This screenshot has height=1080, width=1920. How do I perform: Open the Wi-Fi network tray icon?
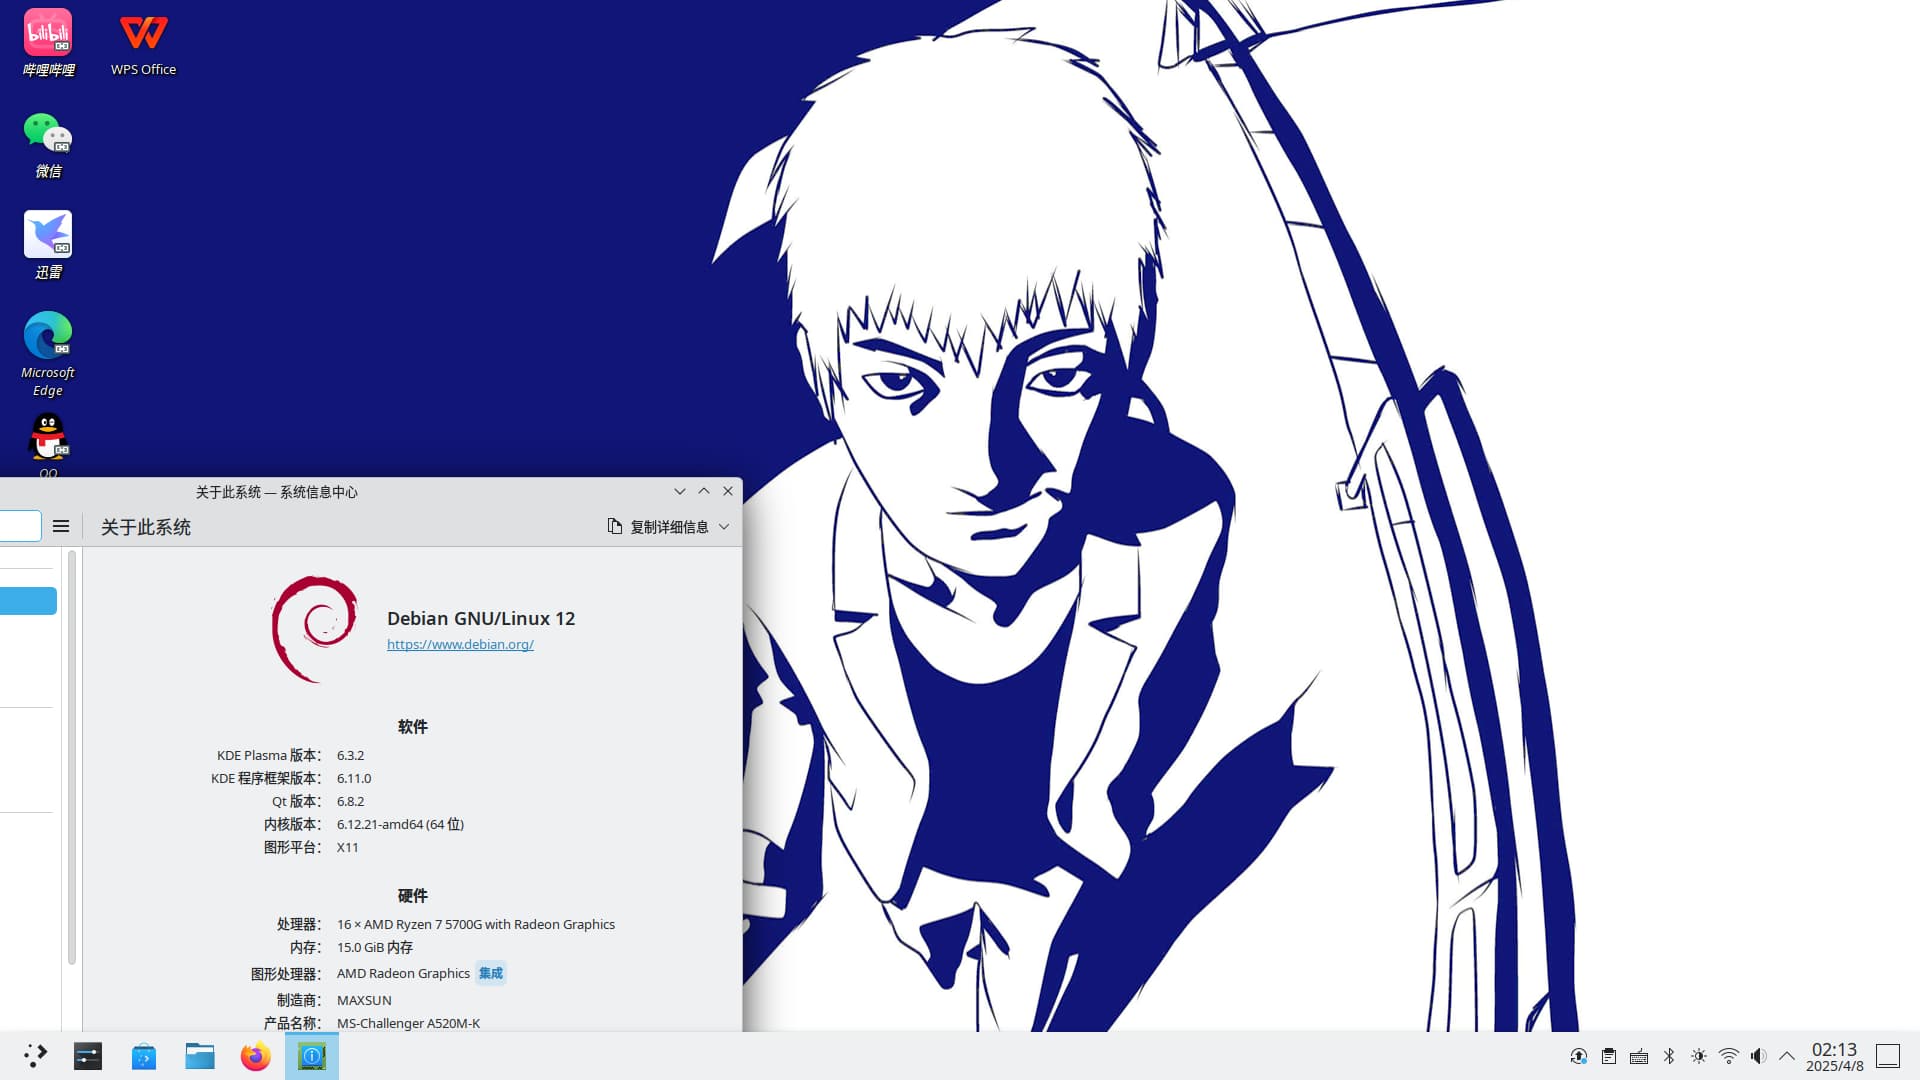1729,1056
